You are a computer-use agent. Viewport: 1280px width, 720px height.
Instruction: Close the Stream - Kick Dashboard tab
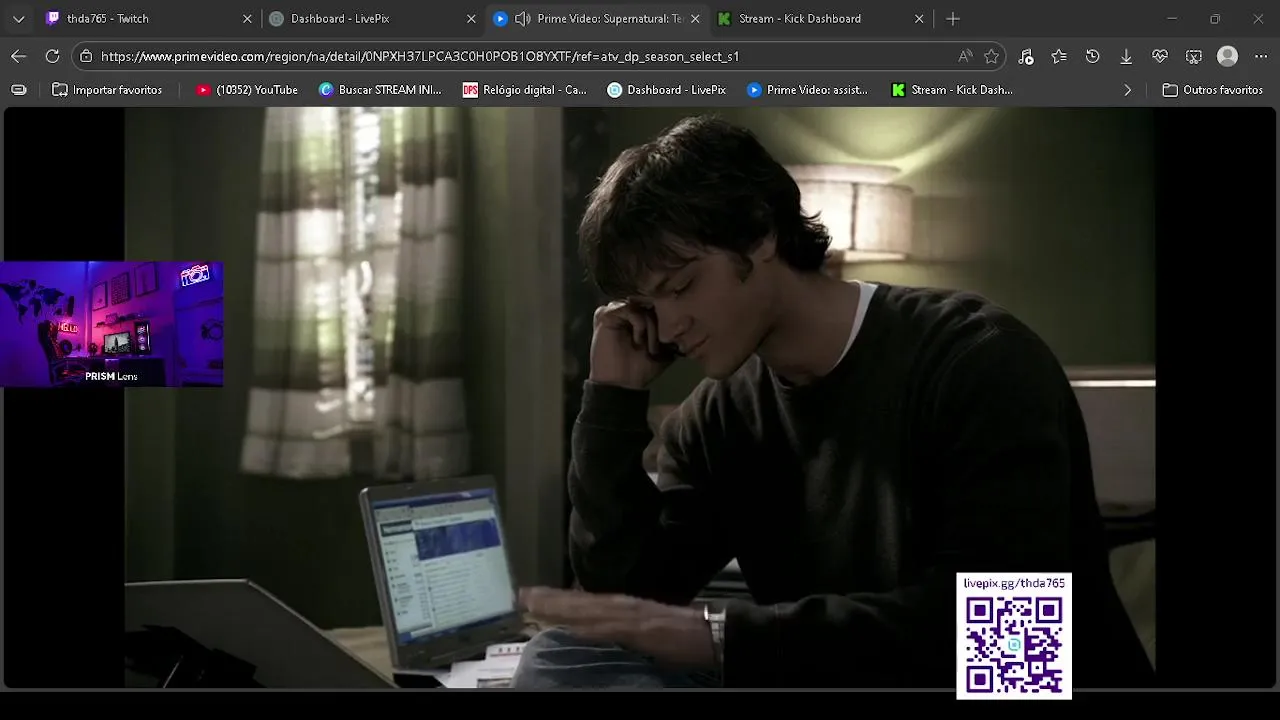[919, 18]
